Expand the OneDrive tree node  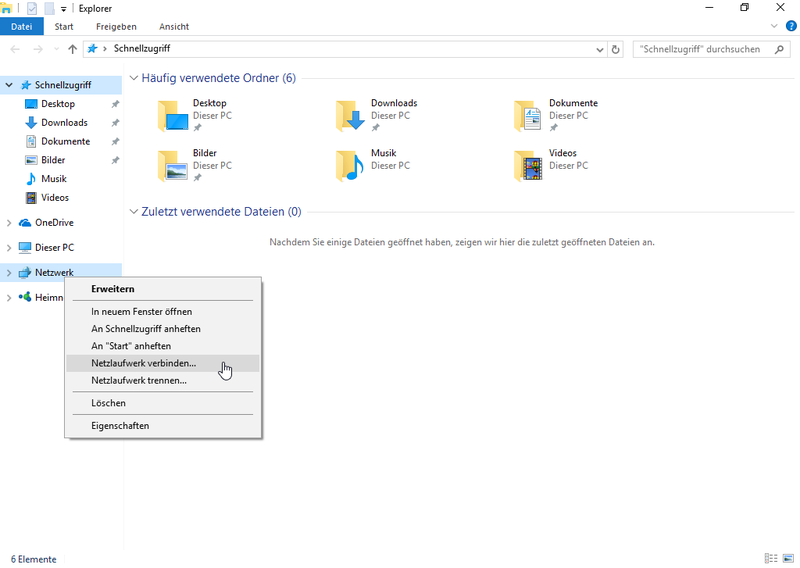pos(9,223)
